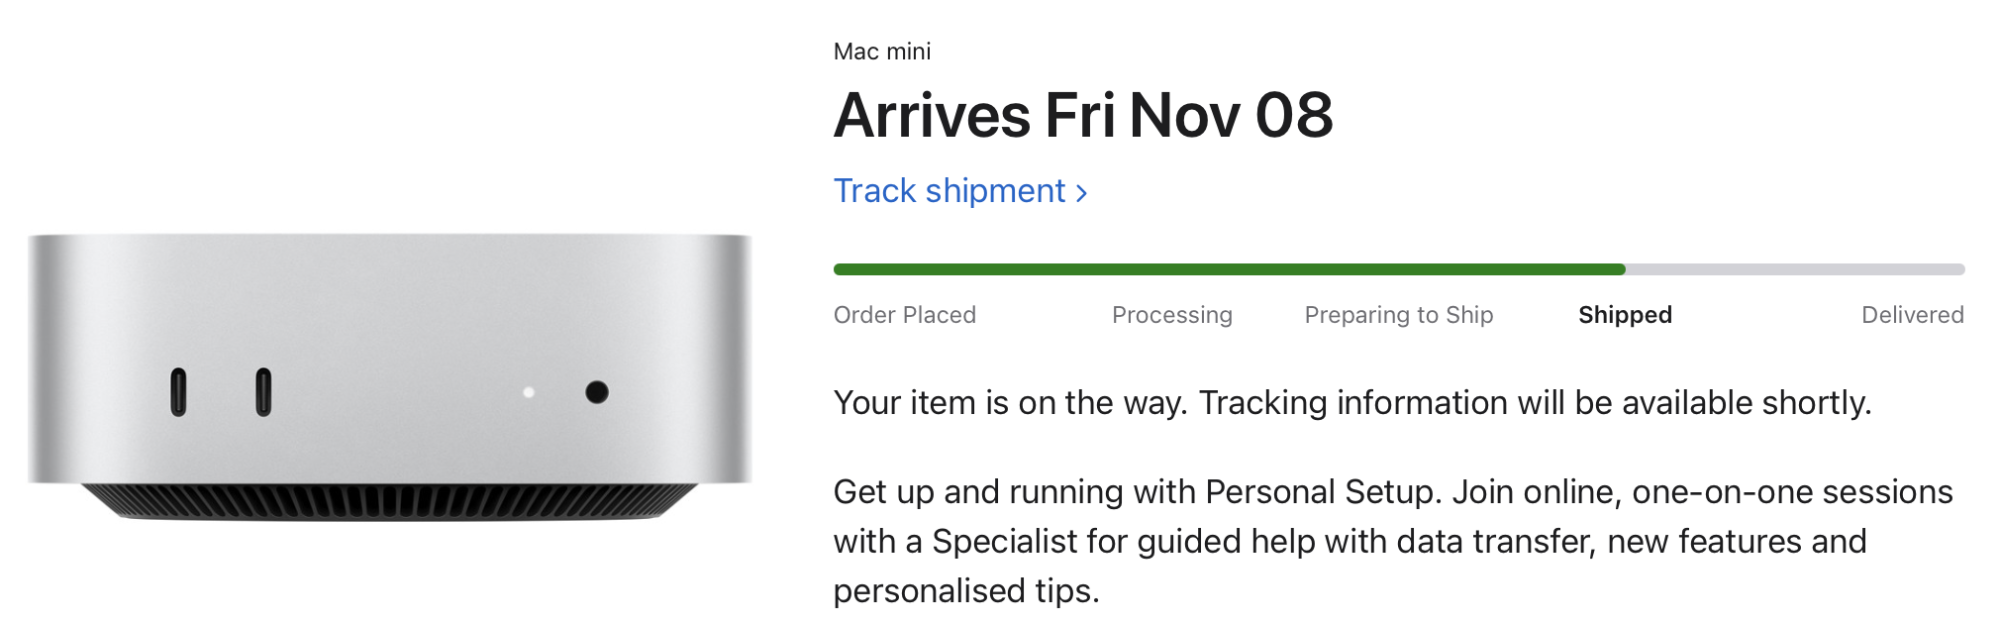Click the black vent grille under Mac mini
2000x624 pixels.
[x=390, y=500]
